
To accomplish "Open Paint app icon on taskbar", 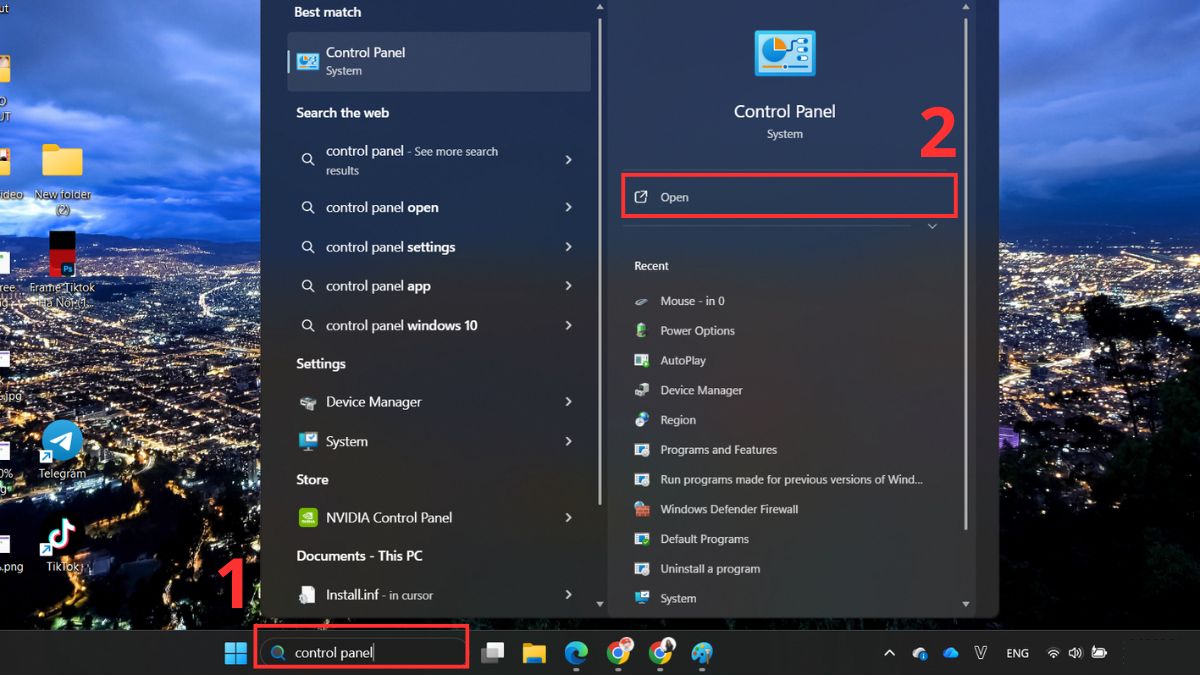I will click(x=702, y=653).
